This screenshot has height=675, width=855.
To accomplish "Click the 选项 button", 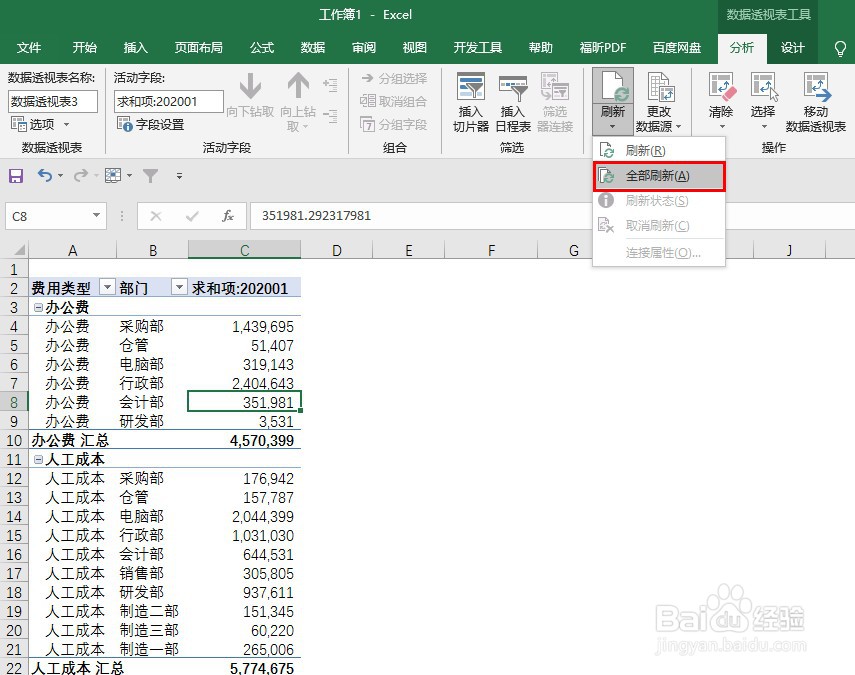I will 35,123.
